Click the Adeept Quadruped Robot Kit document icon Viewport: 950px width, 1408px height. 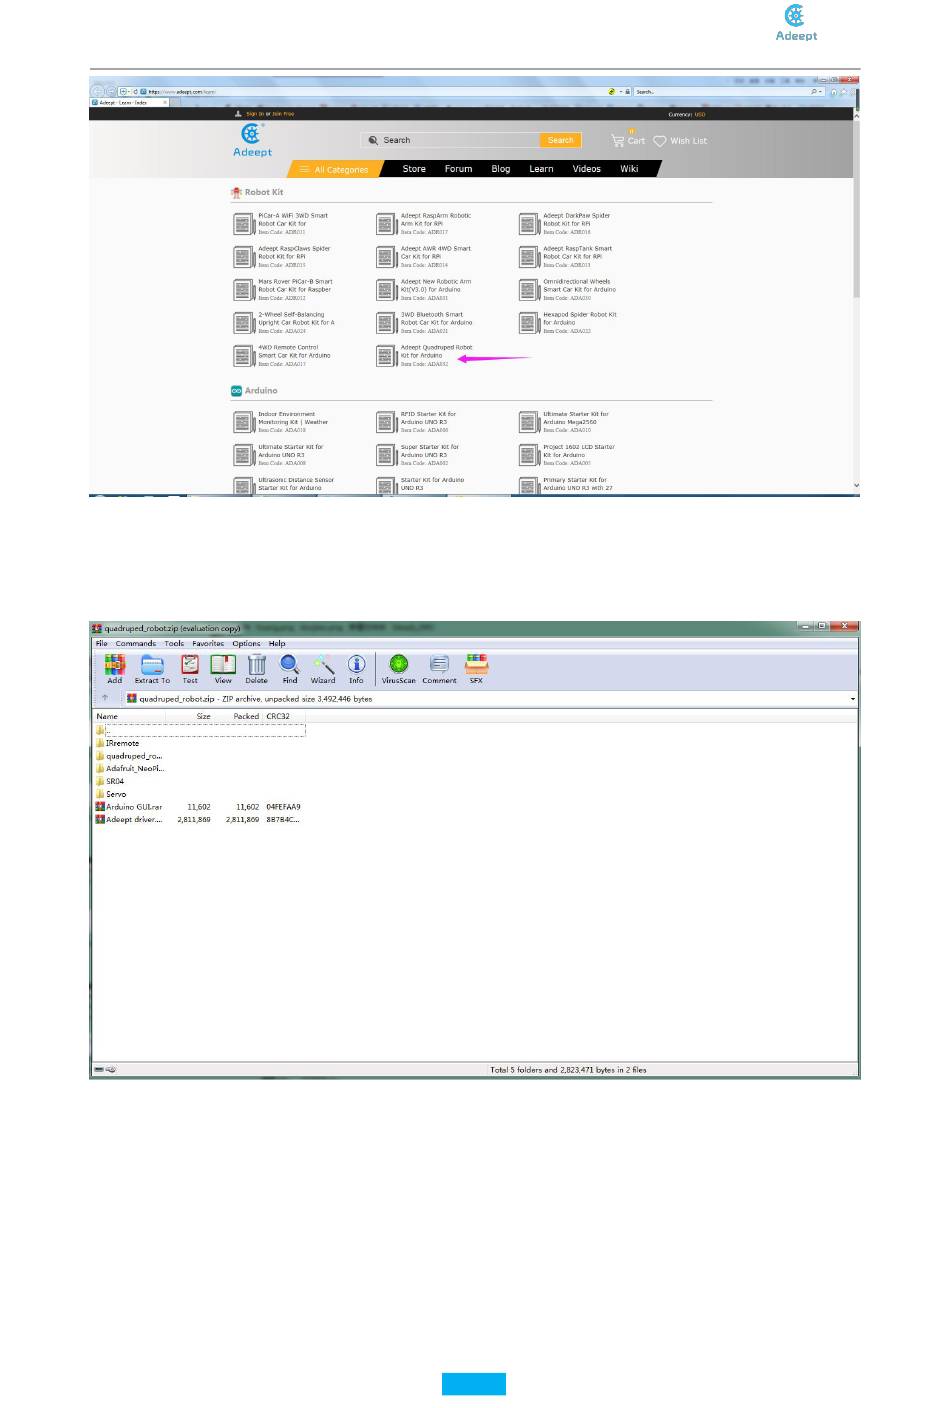click(386, 356)
